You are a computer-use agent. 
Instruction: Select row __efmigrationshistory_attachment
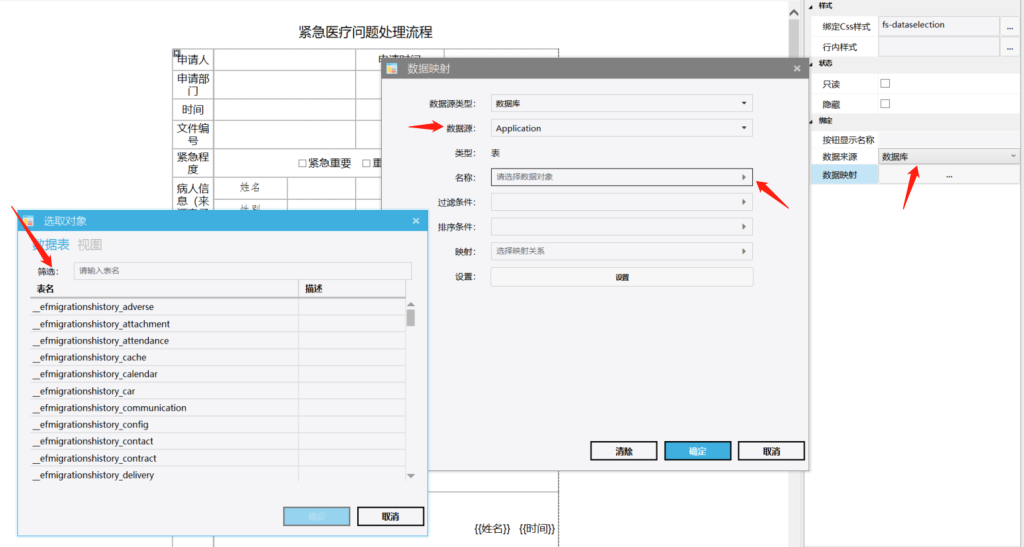point(217,324)
